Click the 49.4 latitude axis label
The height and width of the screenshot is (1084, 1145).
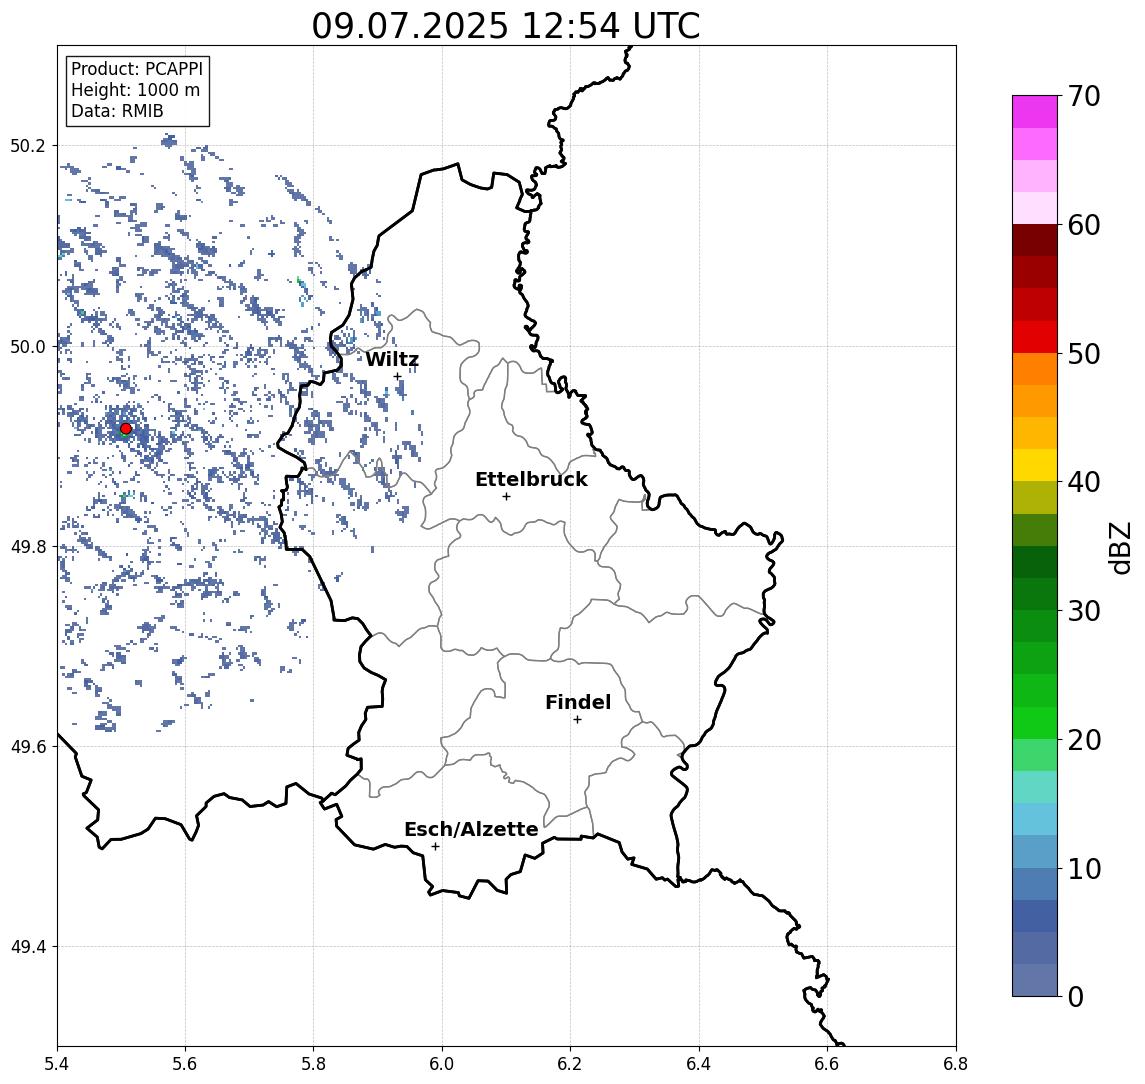coord(28,947)
